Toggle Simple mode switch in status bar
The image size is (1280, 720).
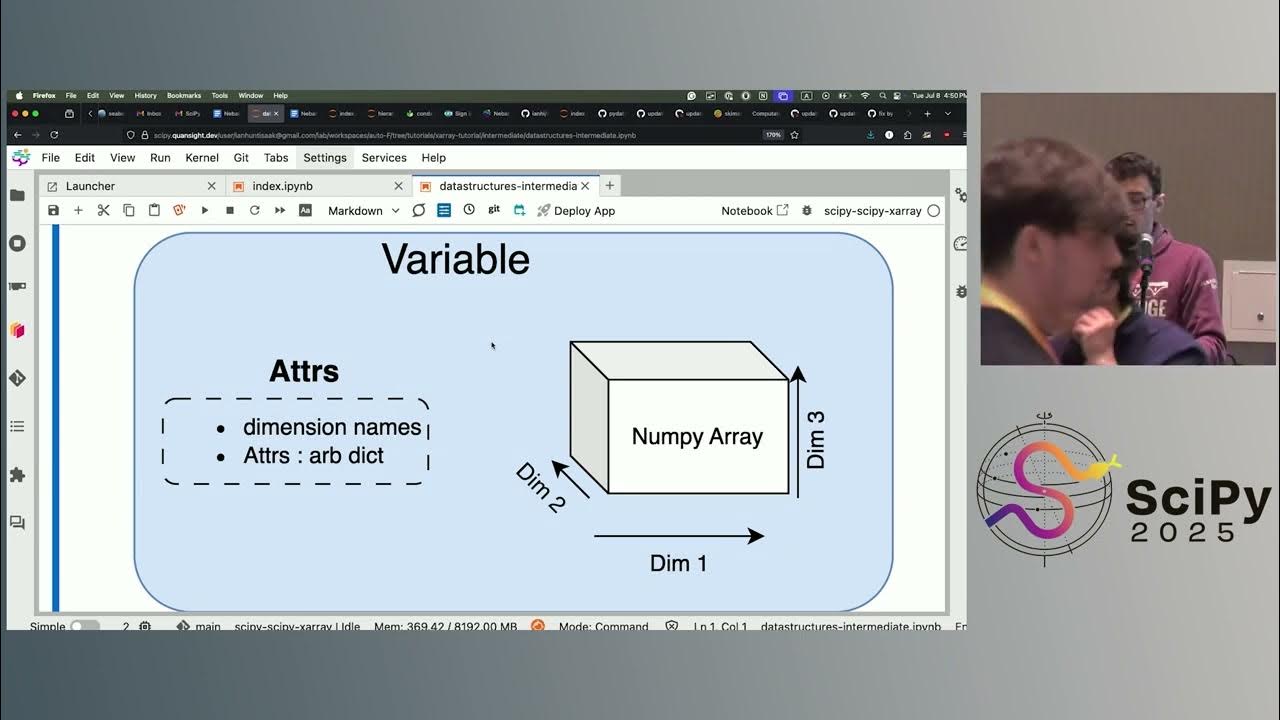coord(85,626)
